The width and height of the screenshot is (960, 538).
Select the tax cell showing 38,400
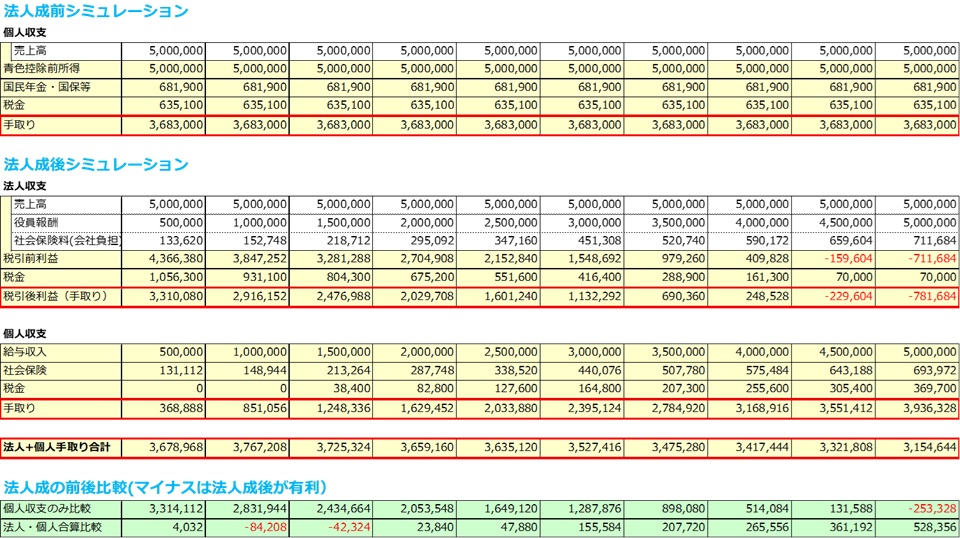click(331, 389)
